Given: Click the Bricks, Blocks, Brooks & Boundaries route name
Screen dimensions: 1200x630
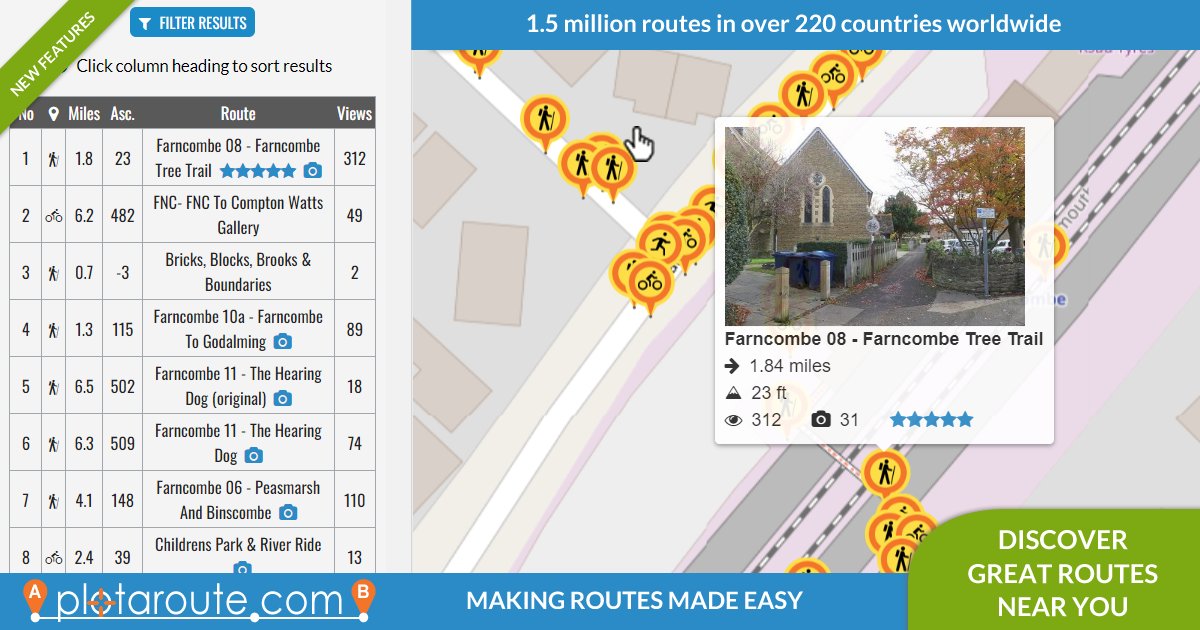Looking at the screenshot, I should point(236,270).
